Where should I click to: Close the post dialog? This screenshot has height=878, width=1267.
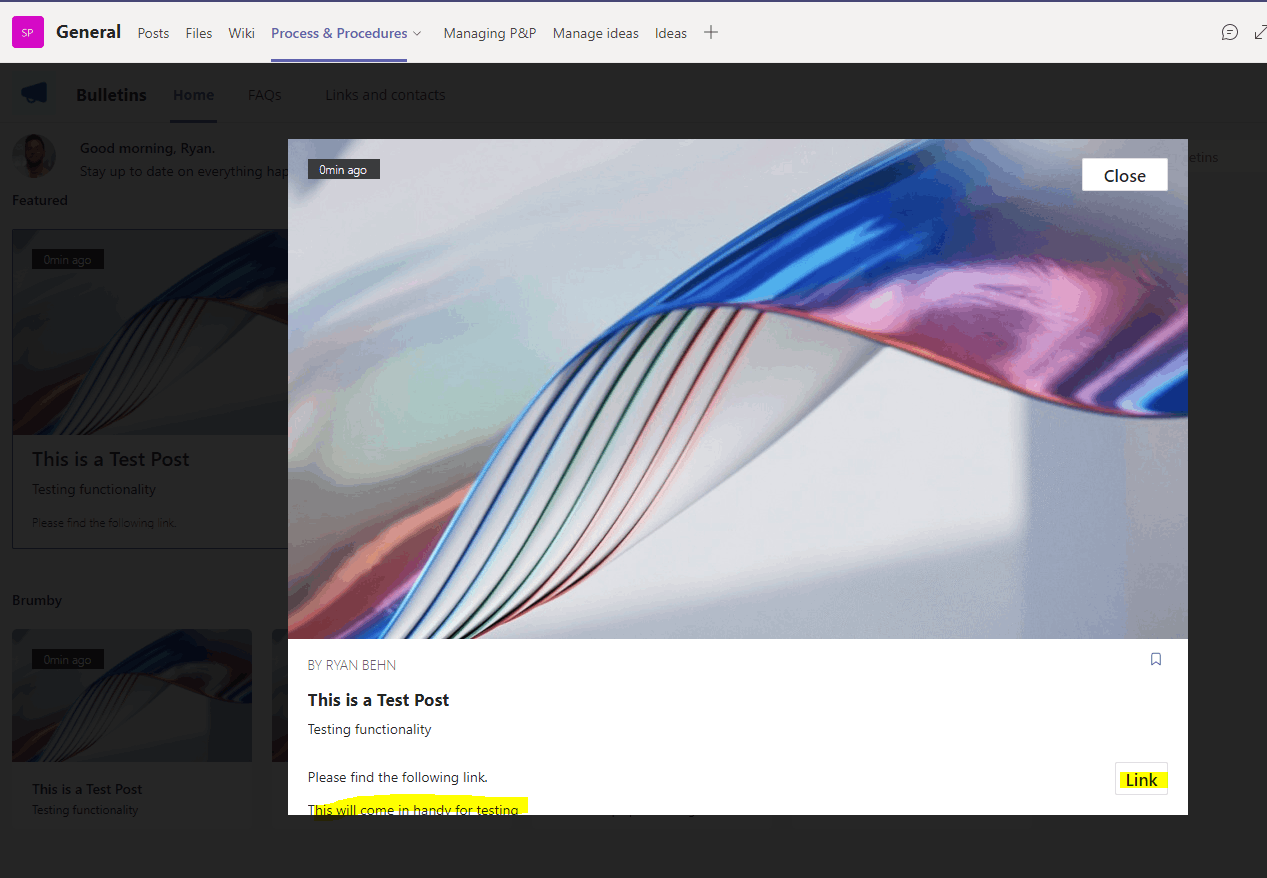tap(1125, 175)
